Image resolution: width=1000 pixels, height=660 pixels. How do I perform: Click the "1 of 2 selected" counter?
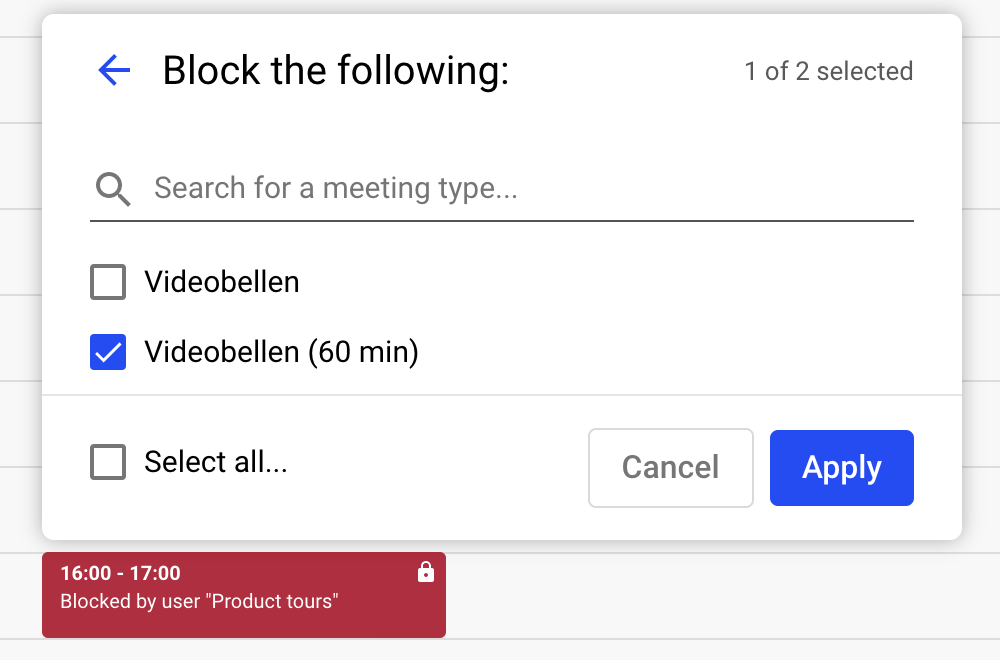point(828,72)
